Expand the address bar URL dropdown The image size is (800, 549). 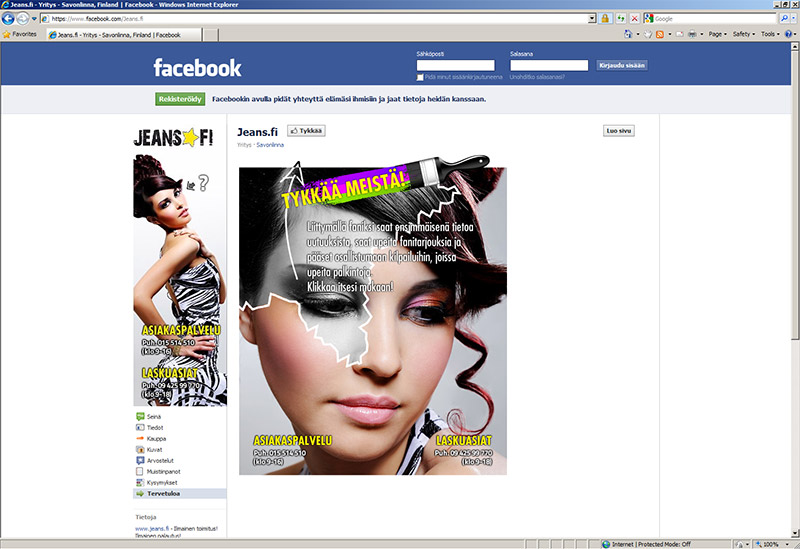point(592,19)
